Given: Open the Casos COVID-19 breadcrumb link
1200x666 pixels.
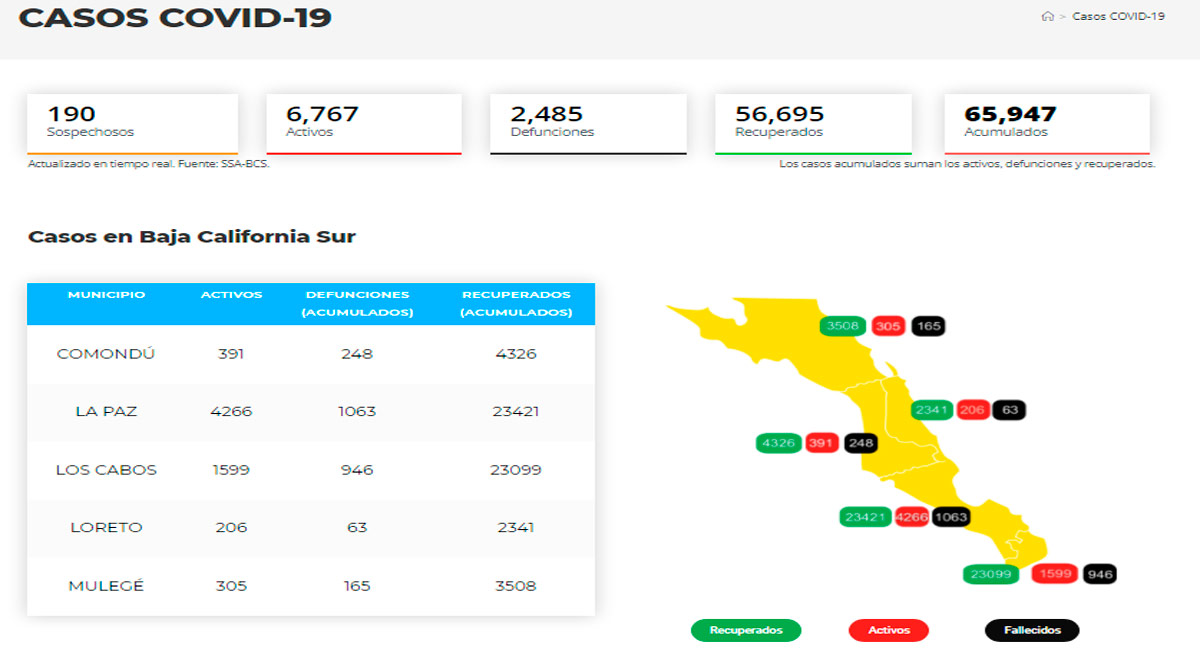Looking at the screenshot, I should coord(1118,16).
